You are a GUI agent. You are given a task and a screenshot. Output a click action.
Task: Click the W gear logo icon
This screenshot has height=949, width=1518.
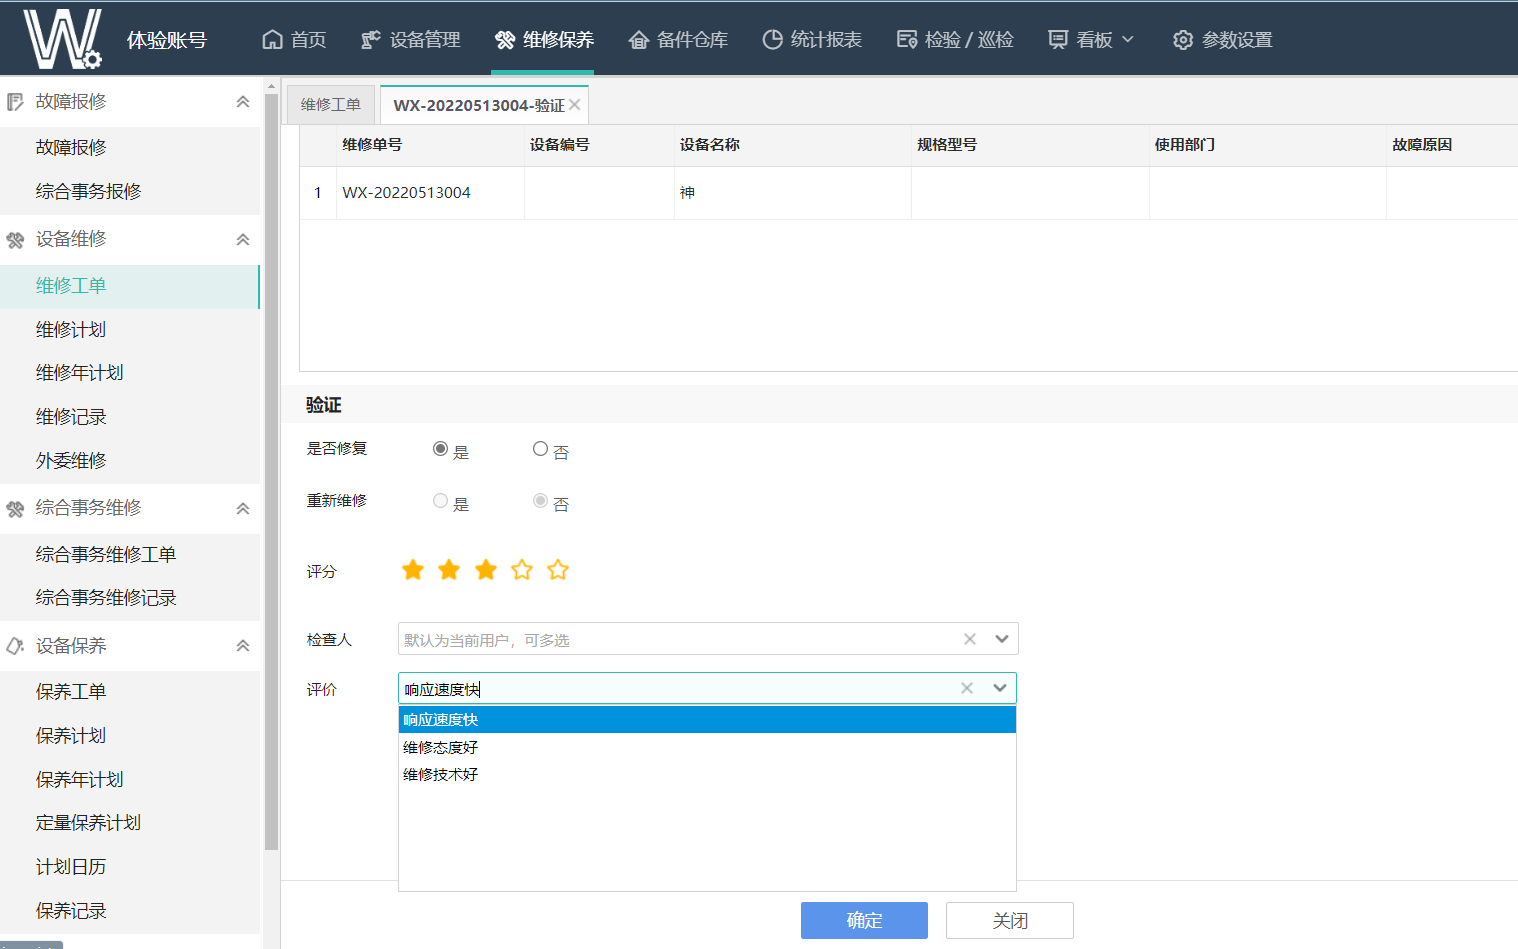point(63,39)
